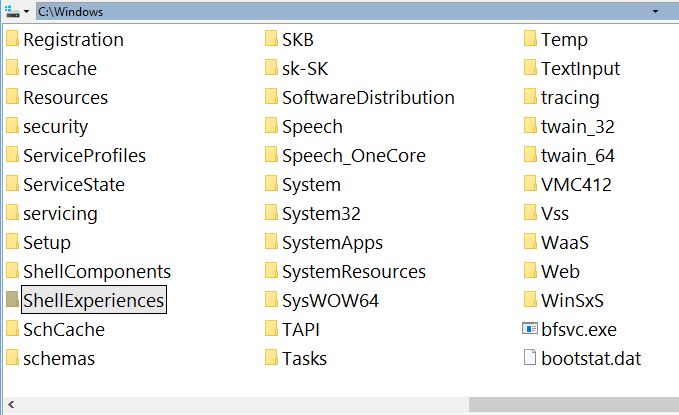Expand the C:\Windows path history dropdown

655,11
